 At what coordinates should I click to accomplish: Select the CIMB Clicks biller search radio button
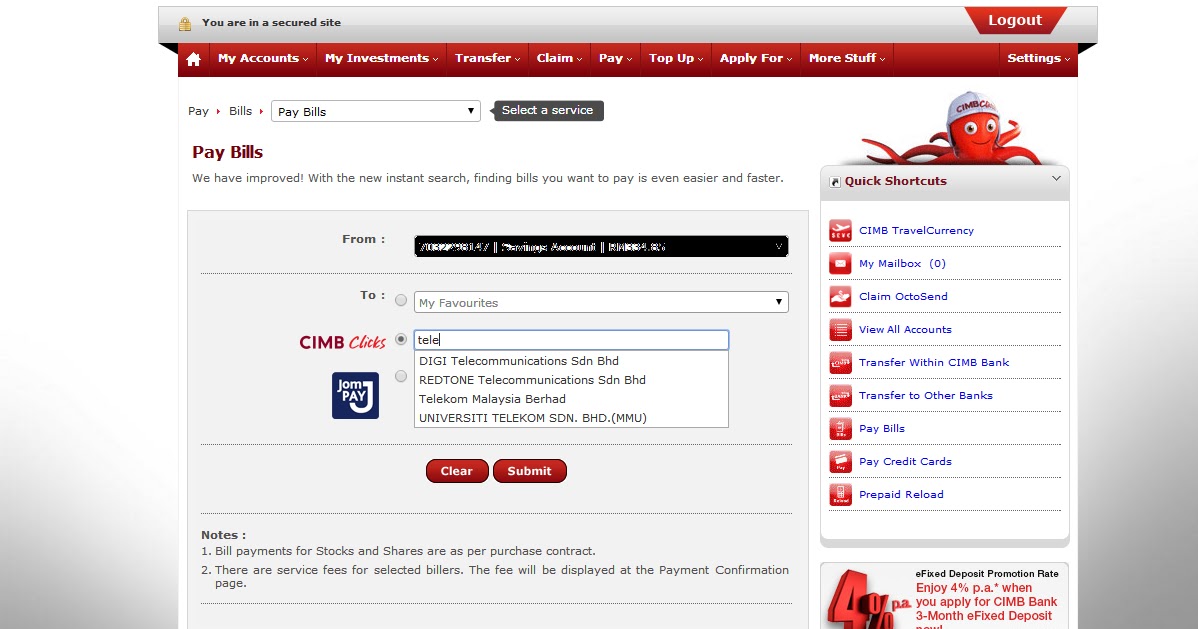point(400,339)
